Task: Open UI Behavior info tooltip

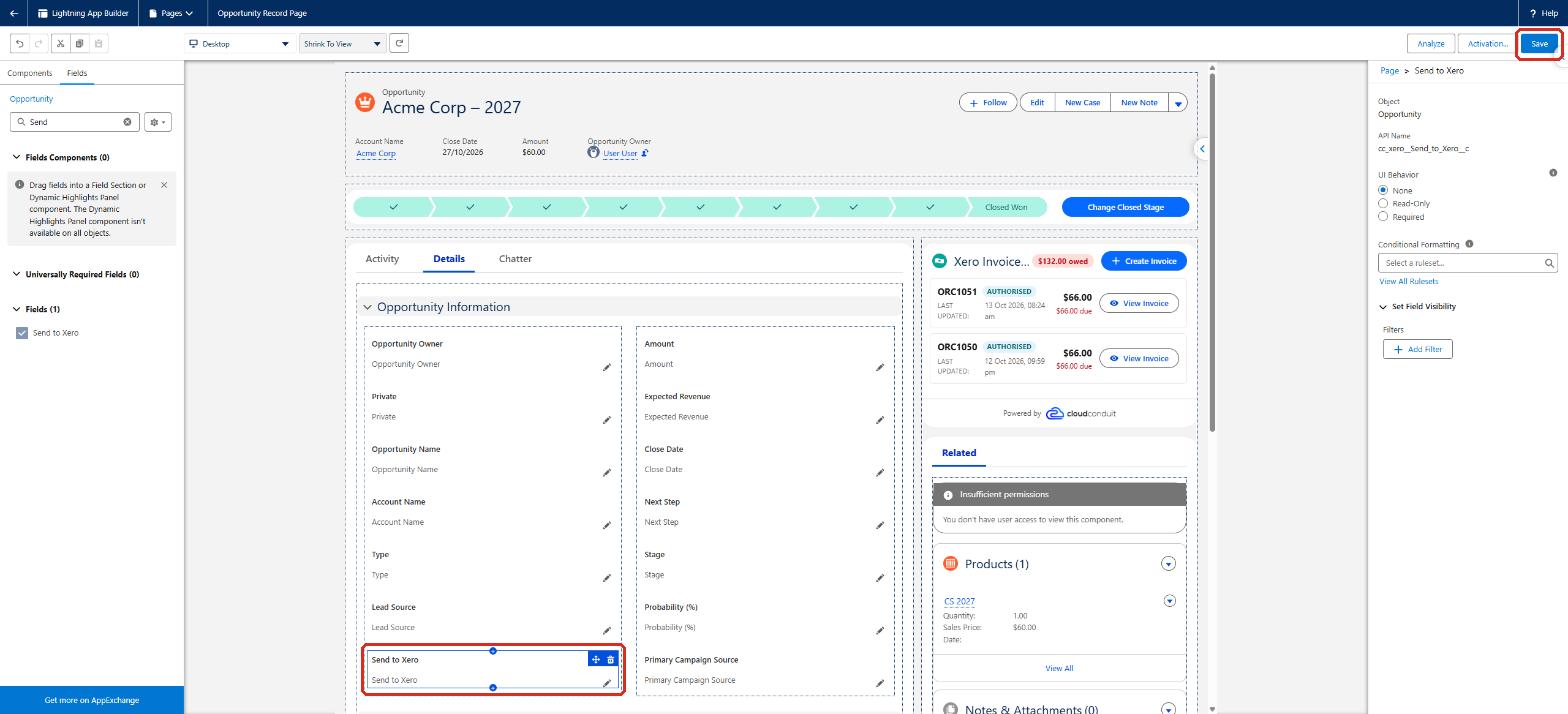Action: click(1553, 173)
